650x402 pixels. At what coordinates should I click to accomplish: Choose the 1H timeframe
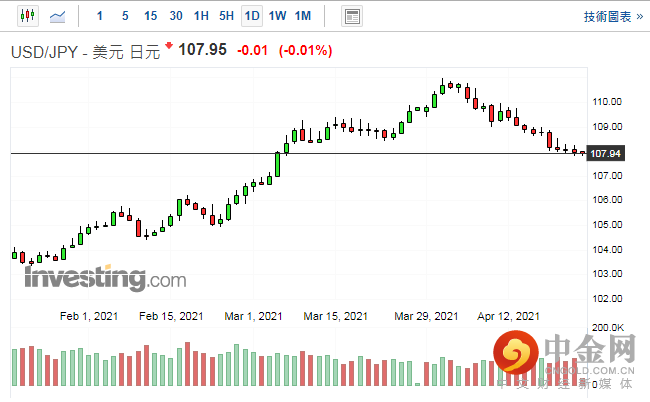tap(201, 16)
